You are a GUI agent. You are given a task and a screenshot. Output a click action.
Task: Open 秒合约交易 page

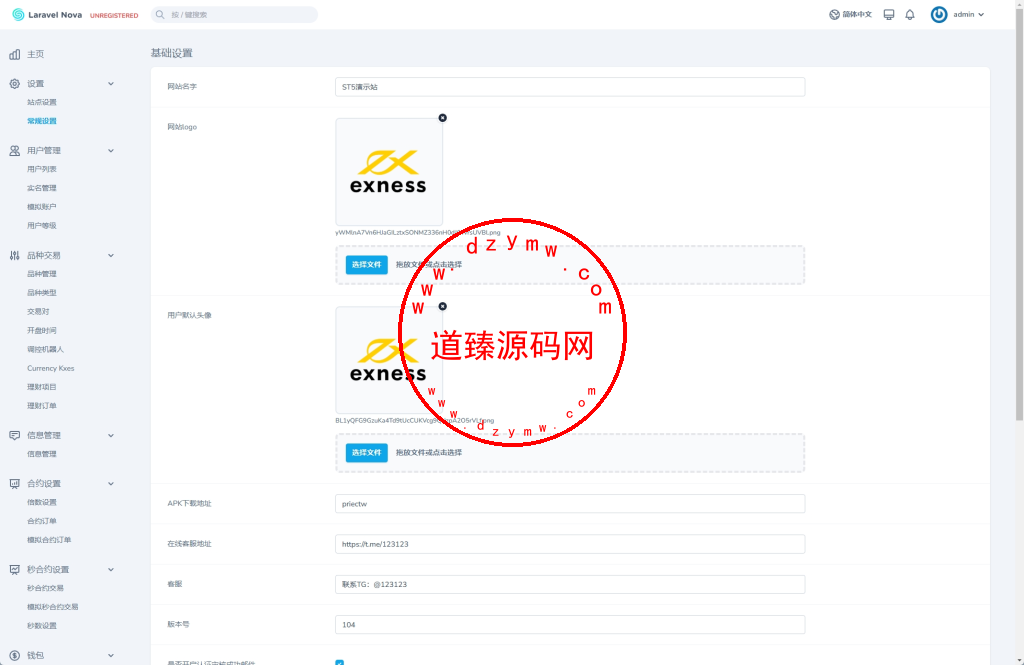click(45, 589)
